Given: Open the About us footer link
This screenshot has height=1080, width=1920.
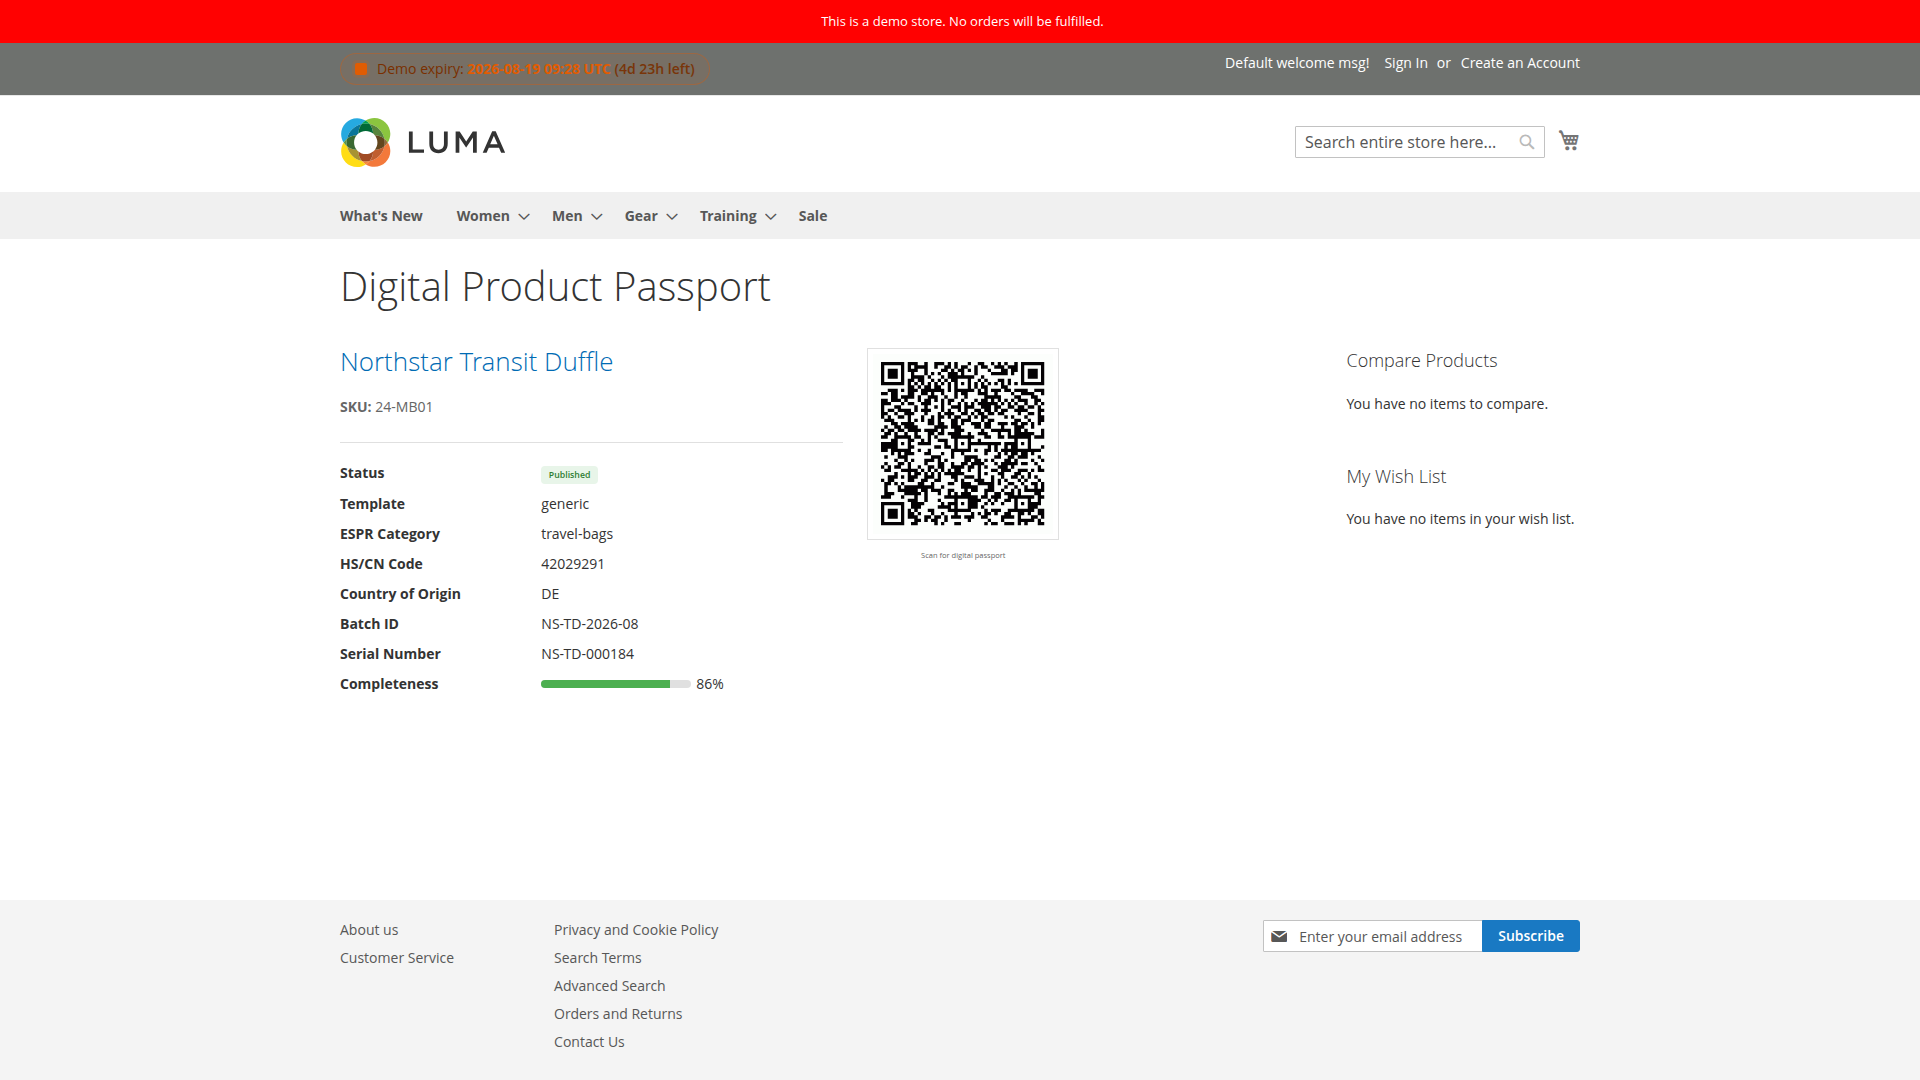Looking at the screenshot, I should (369, 930).
